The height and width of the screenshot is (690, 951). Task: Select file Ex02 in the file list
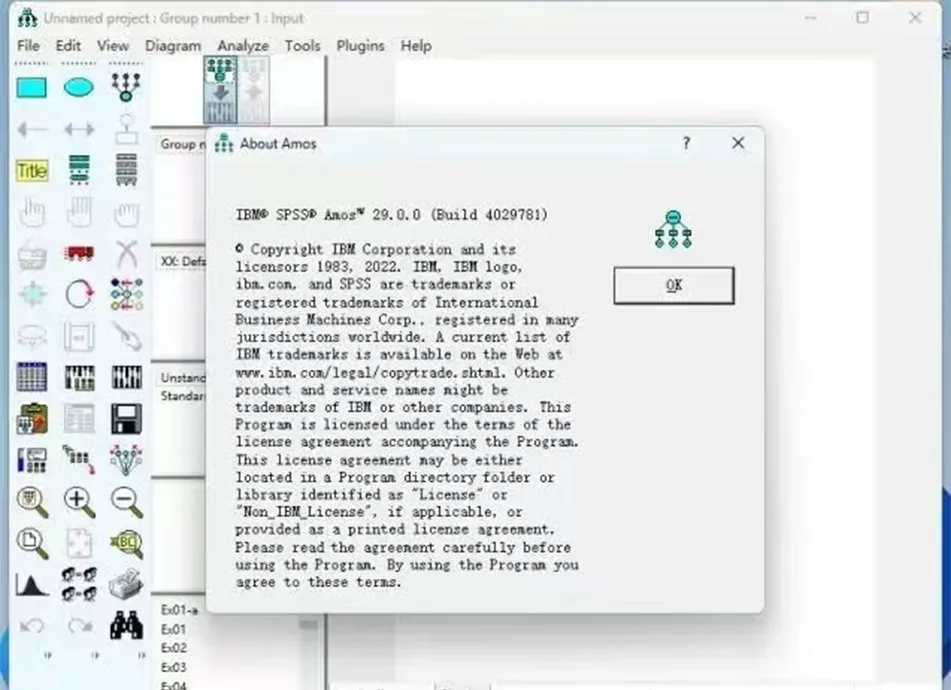173,648
